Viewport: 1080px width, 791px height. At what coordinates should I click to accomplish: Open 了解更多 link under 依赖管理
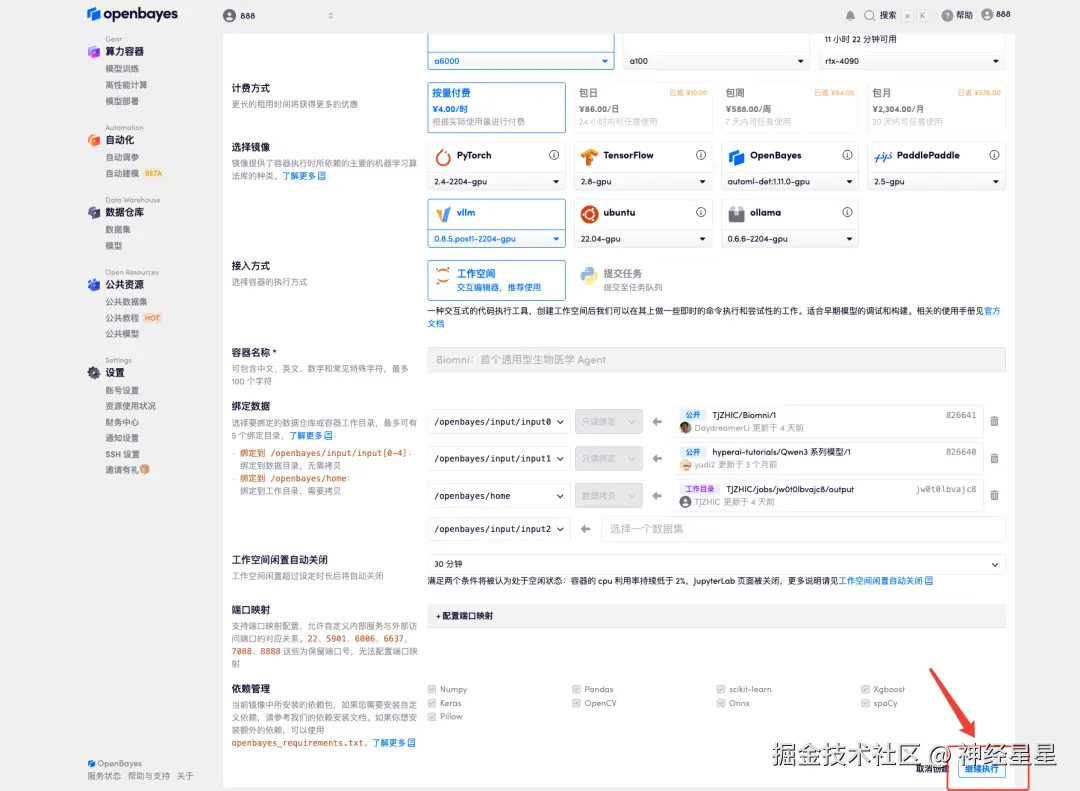(394, 743)
